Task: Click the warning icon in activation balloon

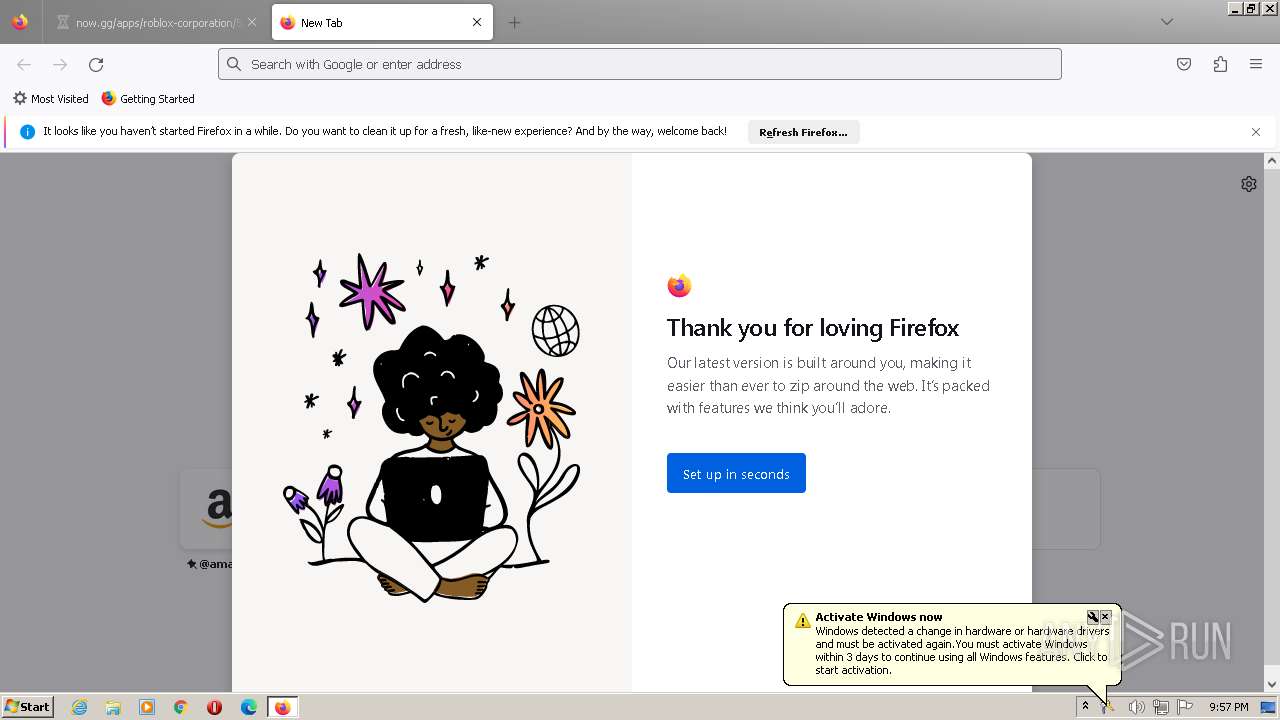Action: coord(802,621)
